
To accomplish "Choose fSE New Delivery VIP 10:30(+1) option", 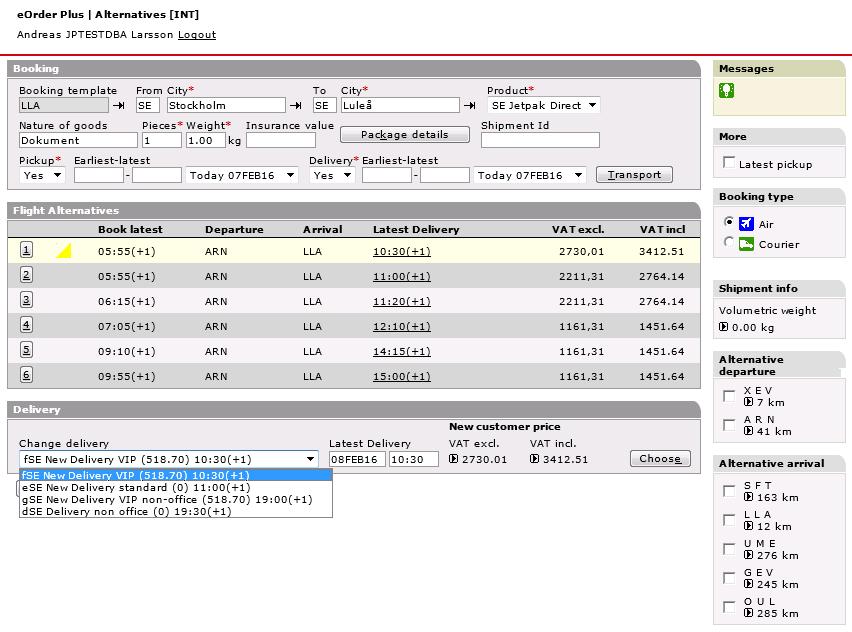I will point(176,475).
